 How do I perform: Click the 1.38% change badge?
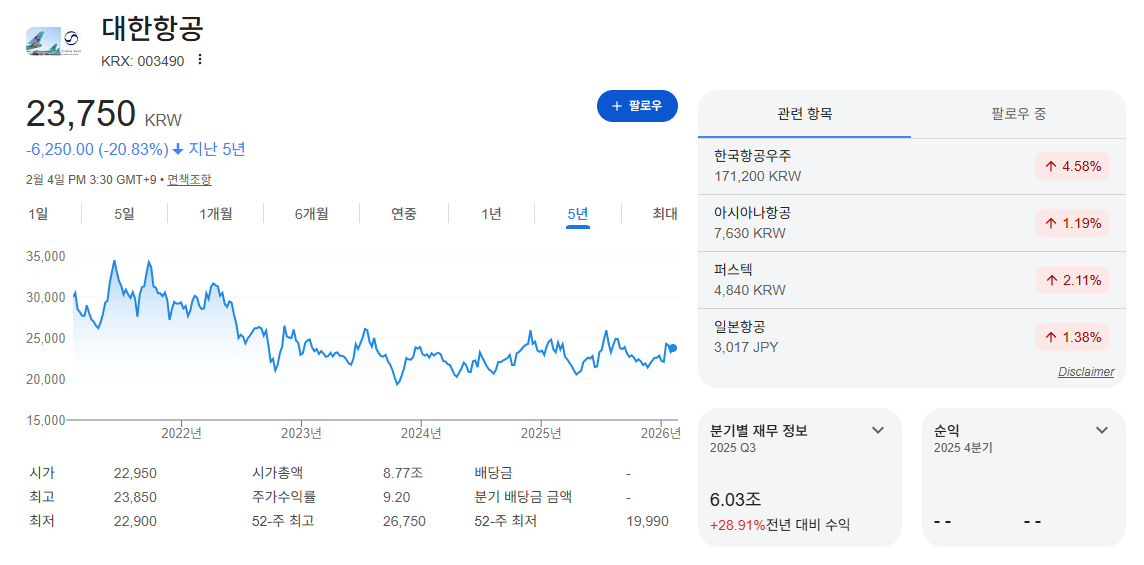pyautogui.click(x=1072, y=337)
